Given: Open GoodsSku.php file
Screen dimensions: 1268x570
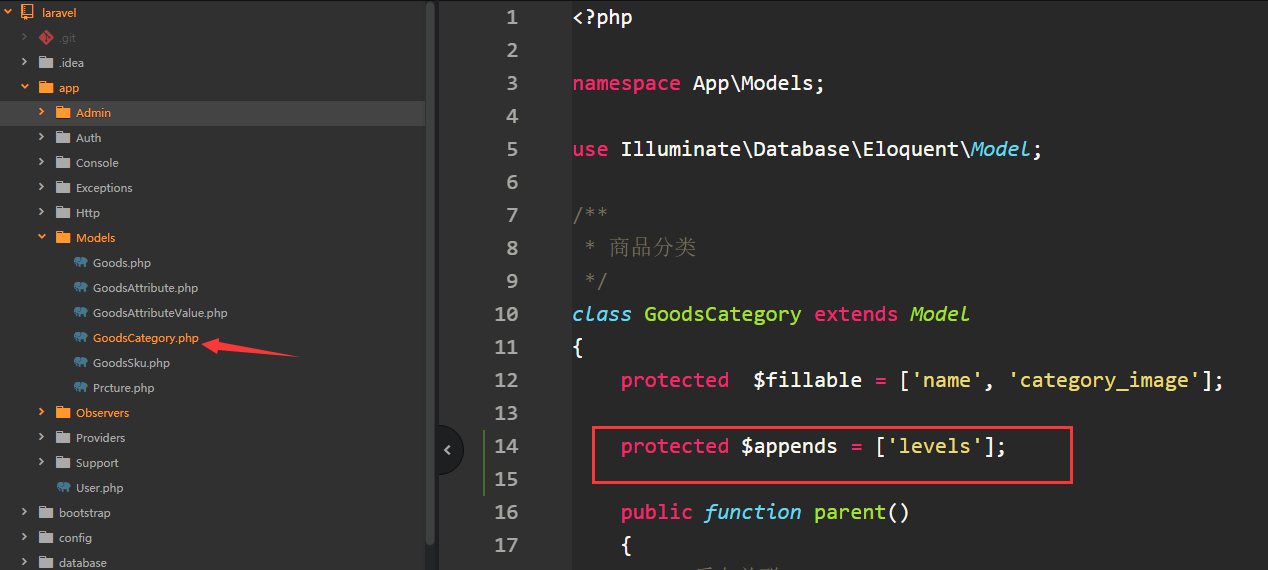Looking at the screenshot, I should [131, 363].
